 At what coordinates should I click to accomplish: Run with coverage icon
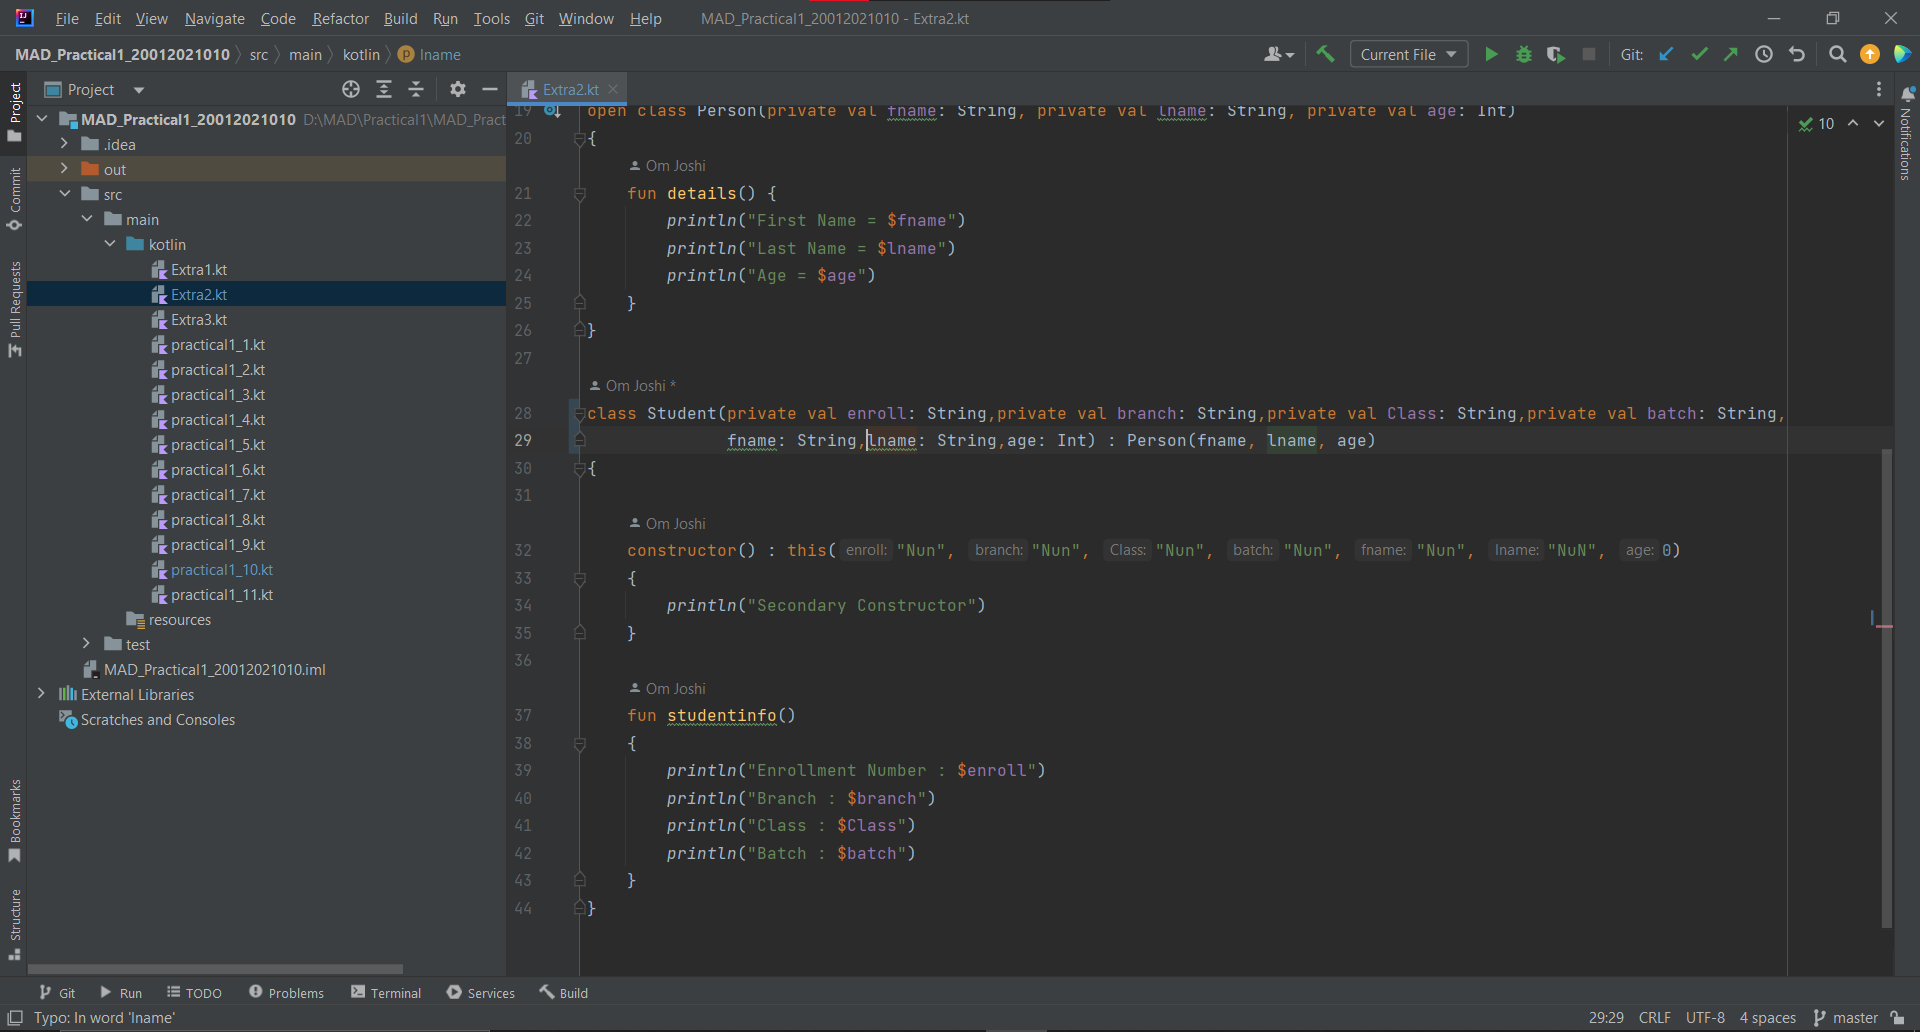click(x=1555, y=55)
